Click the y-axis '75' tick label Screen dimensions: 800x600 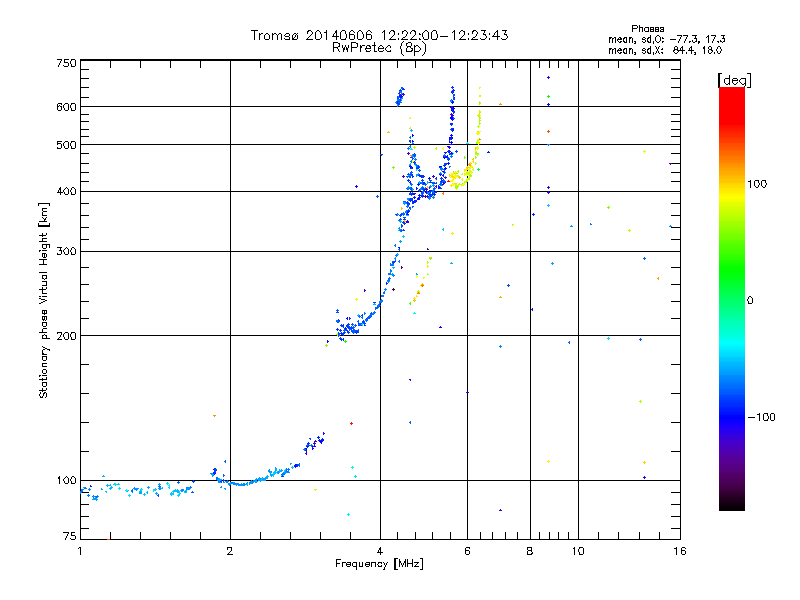point(70,536)
